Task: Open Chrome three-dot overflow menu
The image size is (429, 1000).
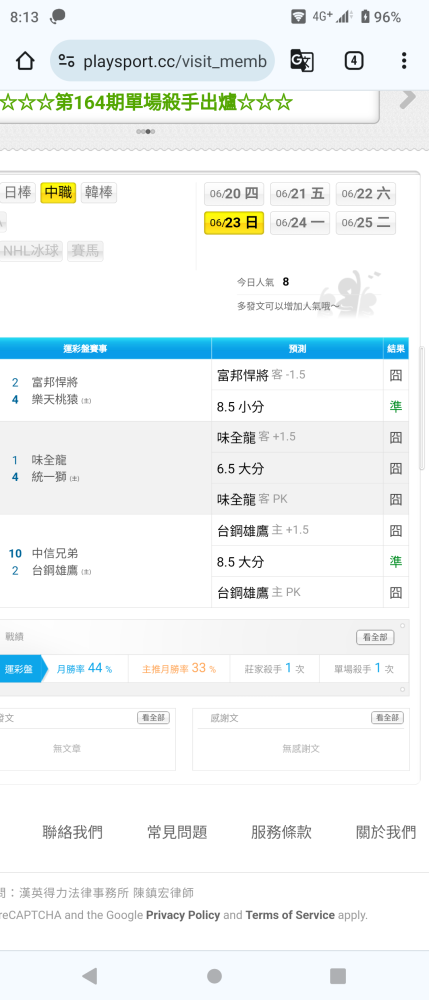Action: coord(404,61)
